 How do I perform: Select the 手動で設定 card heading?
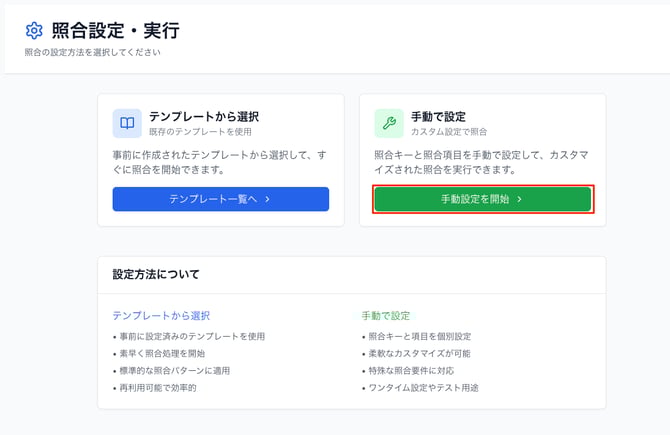pyautogui.click(x=438, y=116)
